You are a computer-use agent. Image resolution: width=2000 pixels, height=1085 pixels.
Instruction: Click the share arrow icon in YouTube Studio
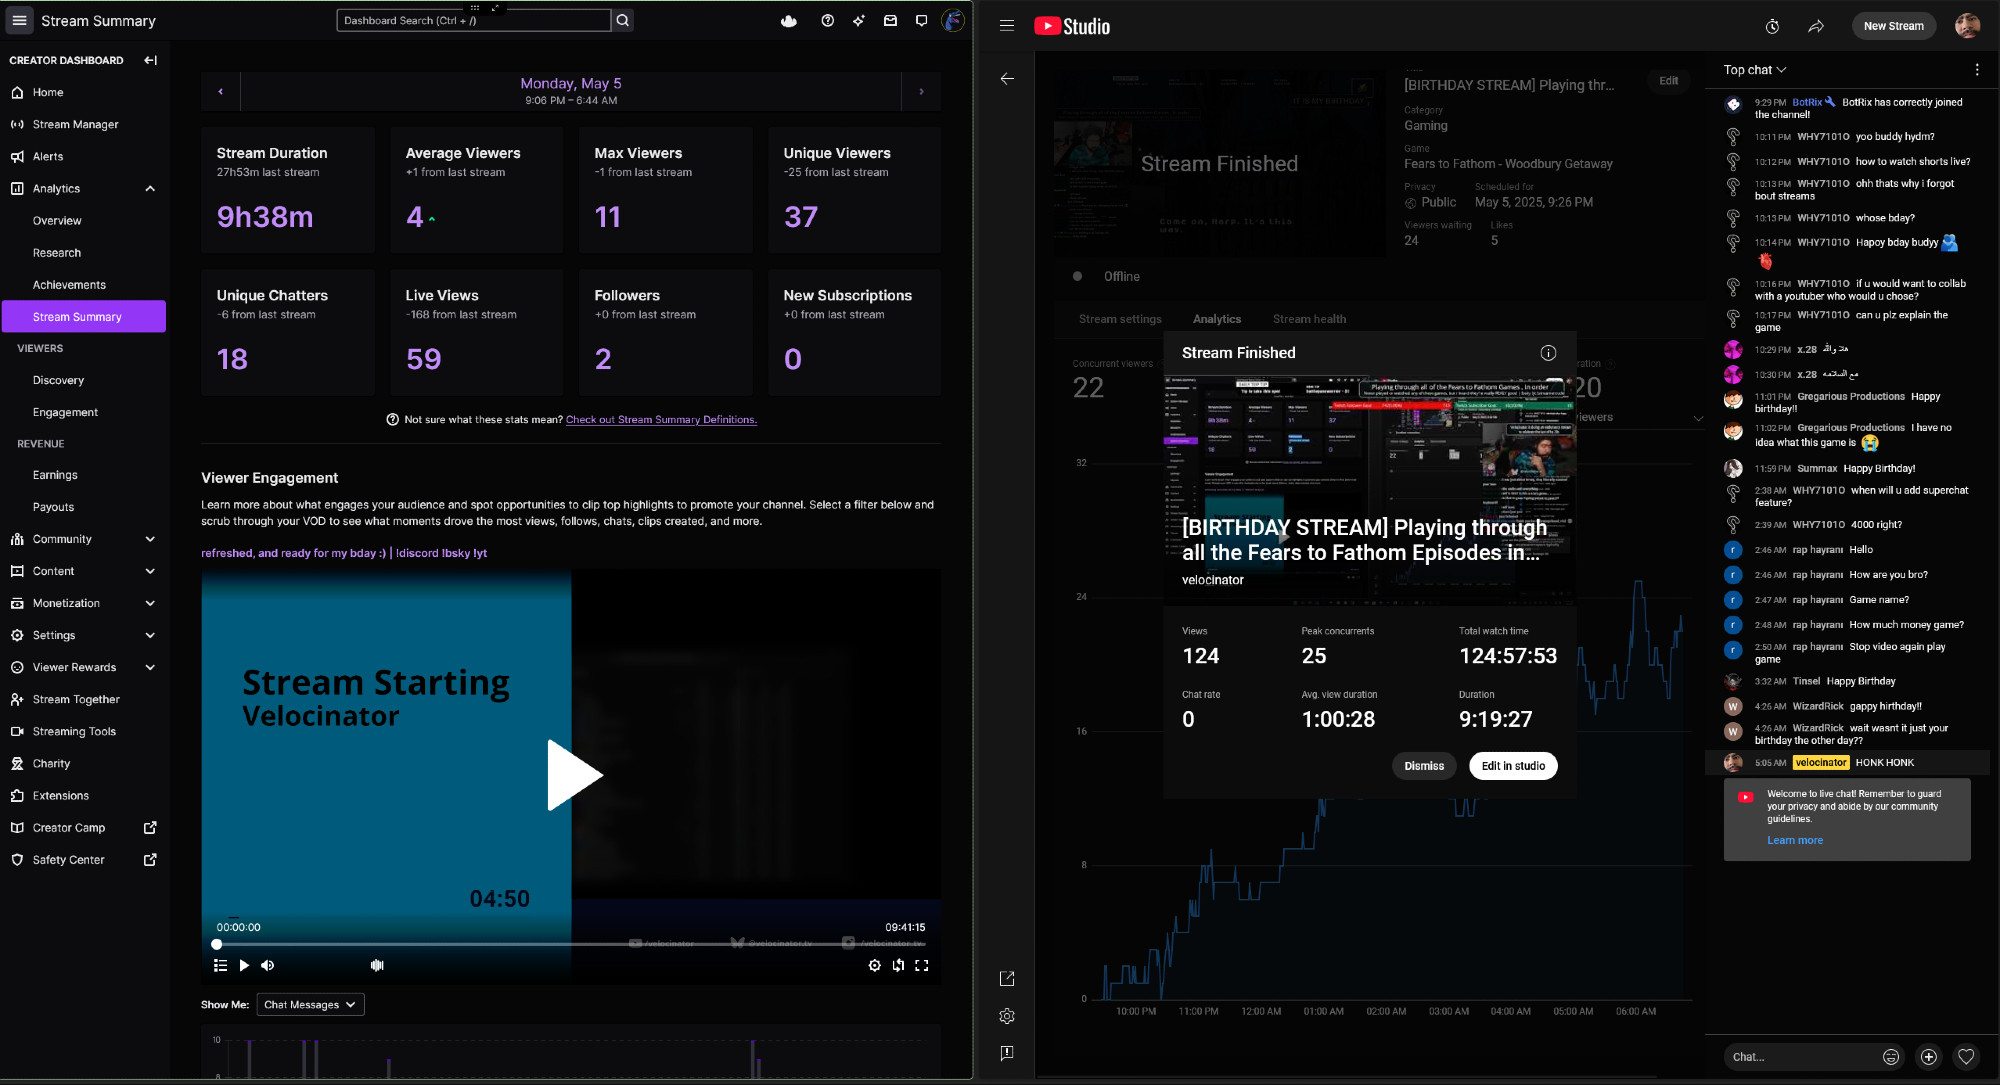1816,26
